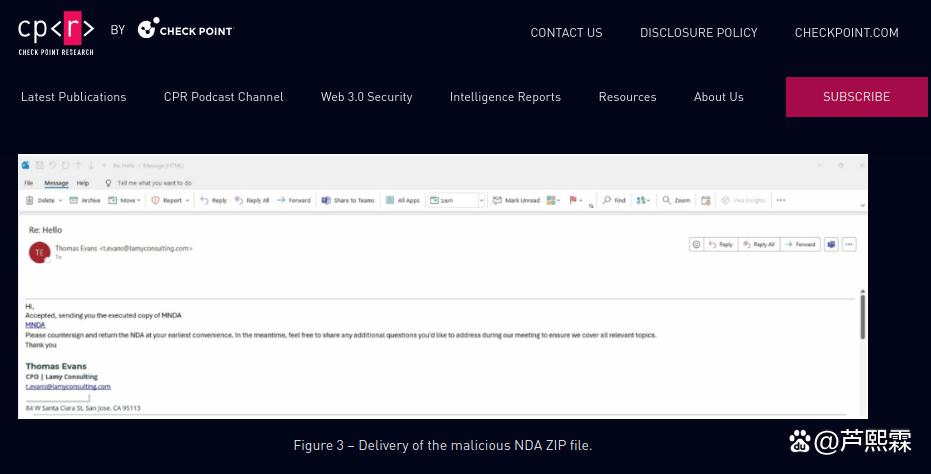Click the Check Point brand logo
Image resolution: width=931 pixels, height=474 pixels.
185,29
